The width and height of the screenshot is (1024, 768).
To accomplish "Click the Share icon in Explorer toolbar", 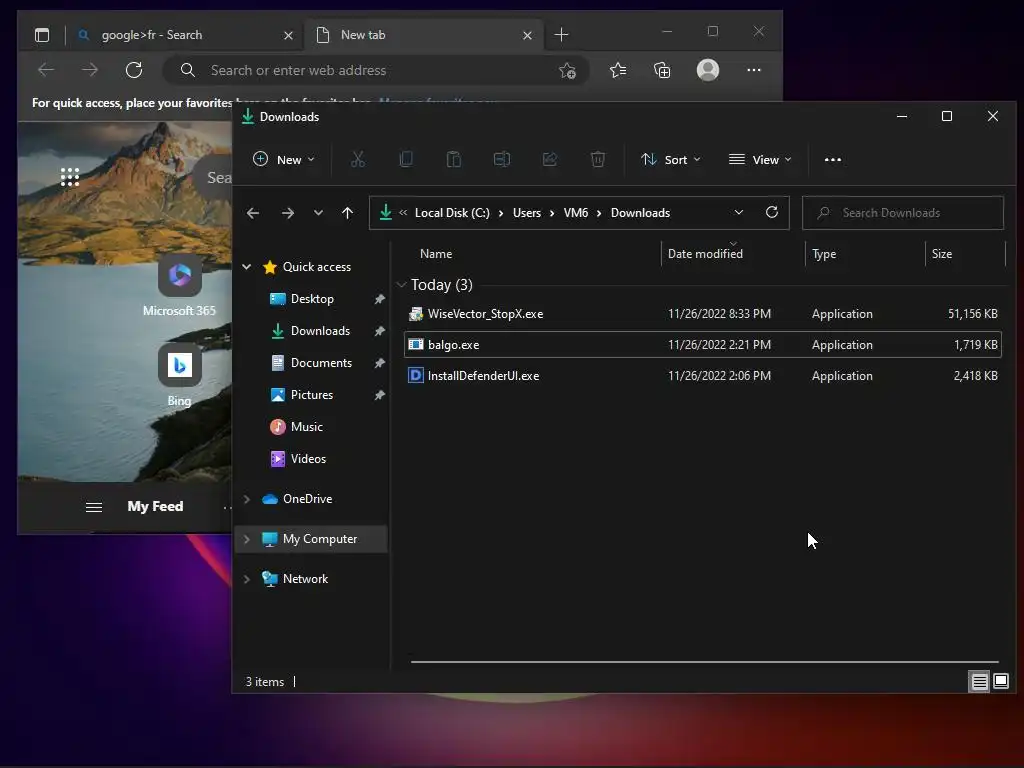I will (550, 159).
